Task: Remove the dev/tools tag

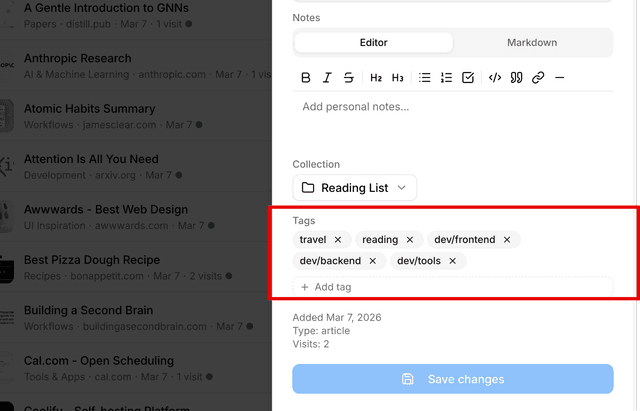Action: [x=452, y=261]
